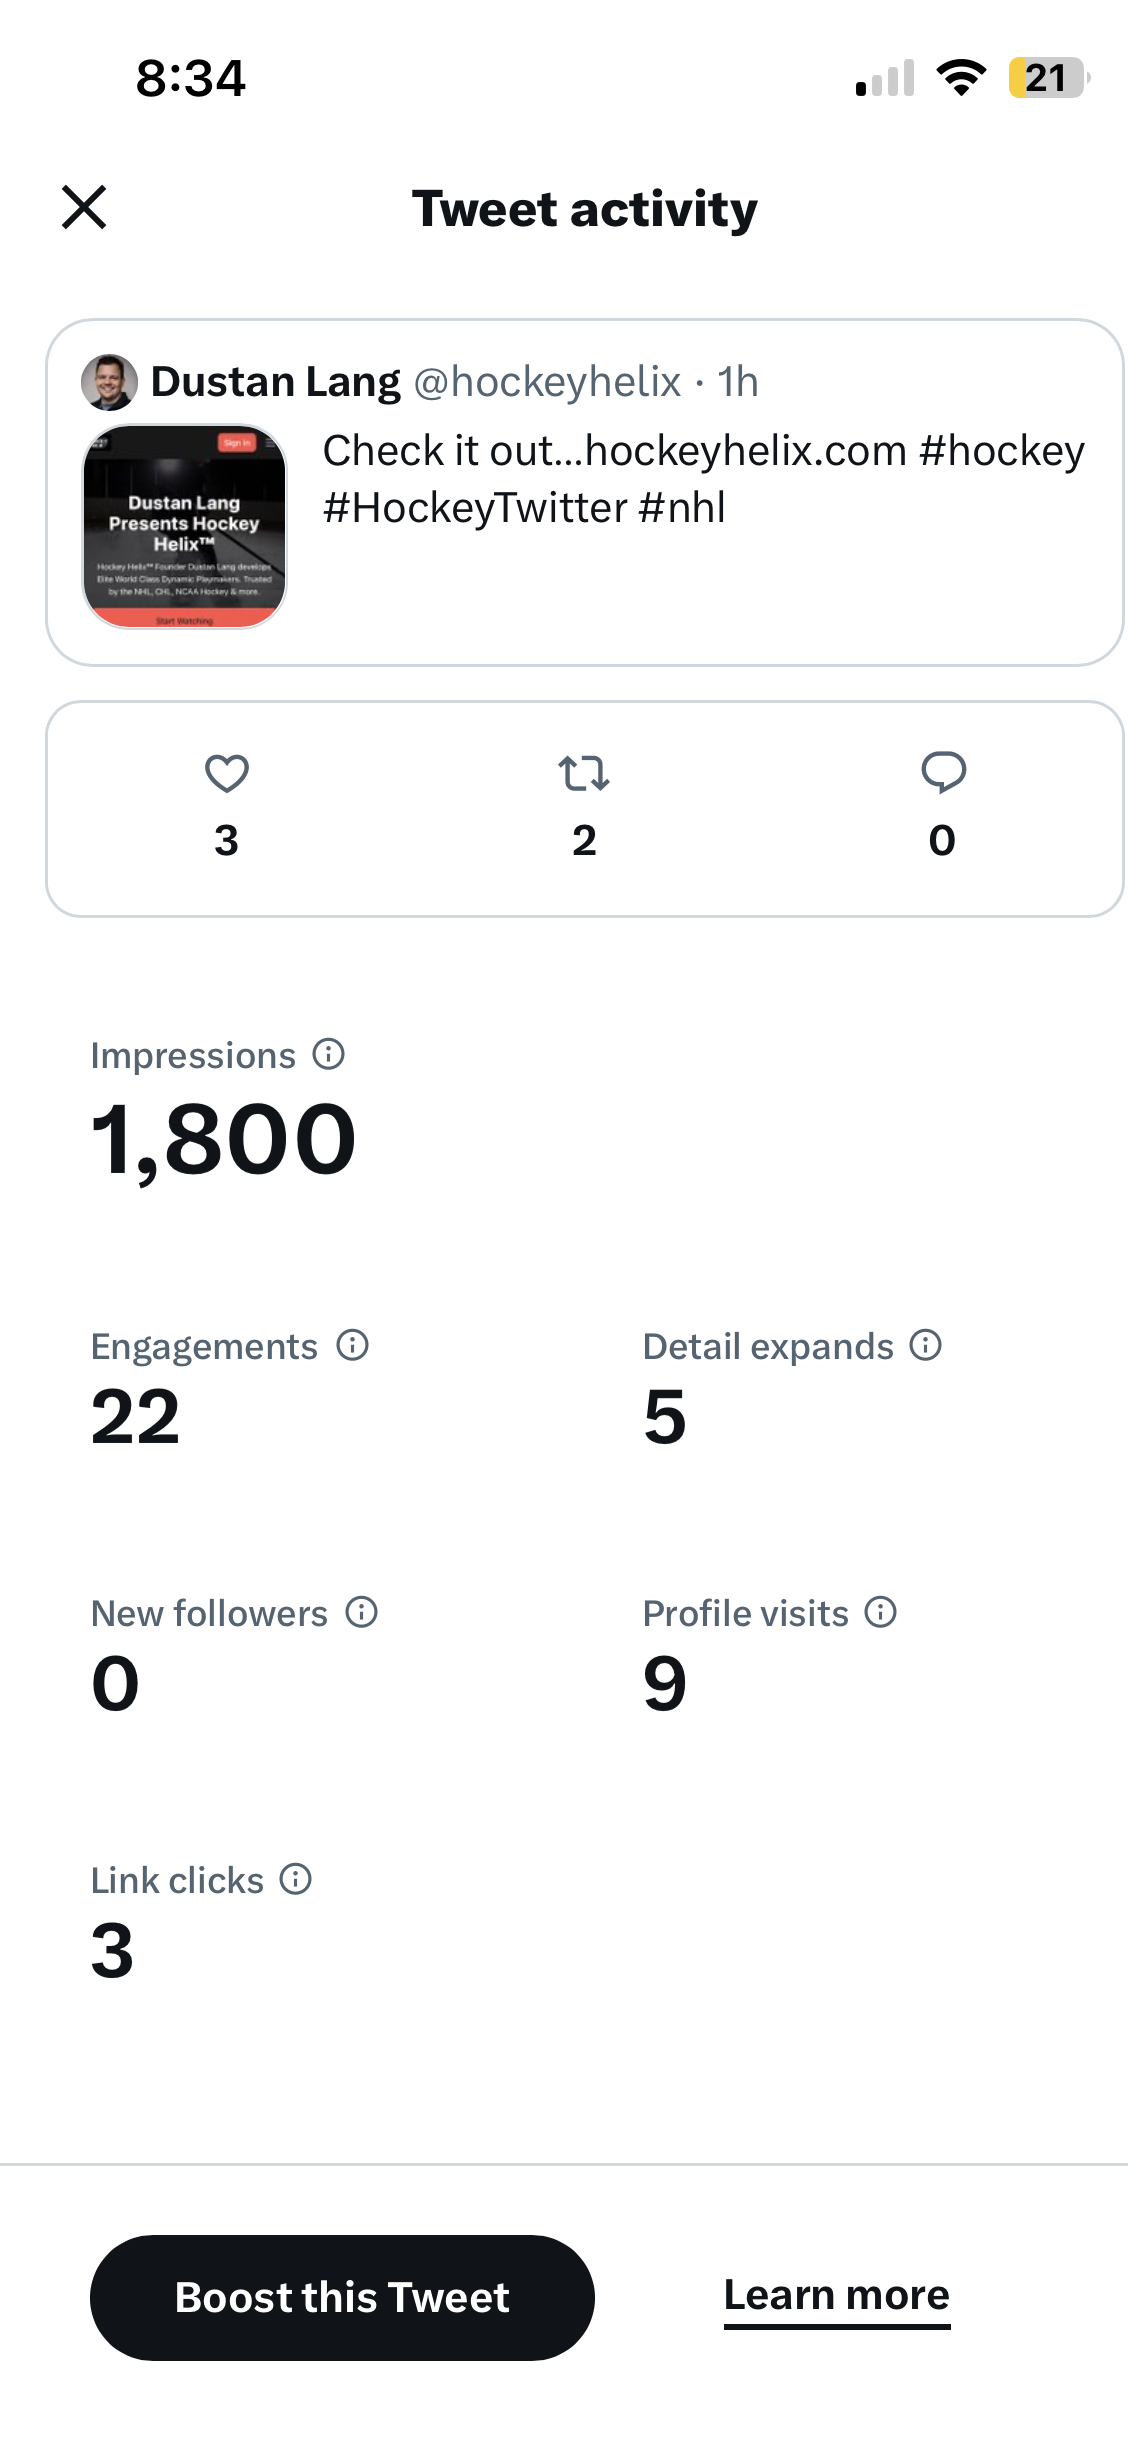This screenshot has width=1128, height=2447.
Task: Tap the #nhl hashtag
Action: point(682,508)
